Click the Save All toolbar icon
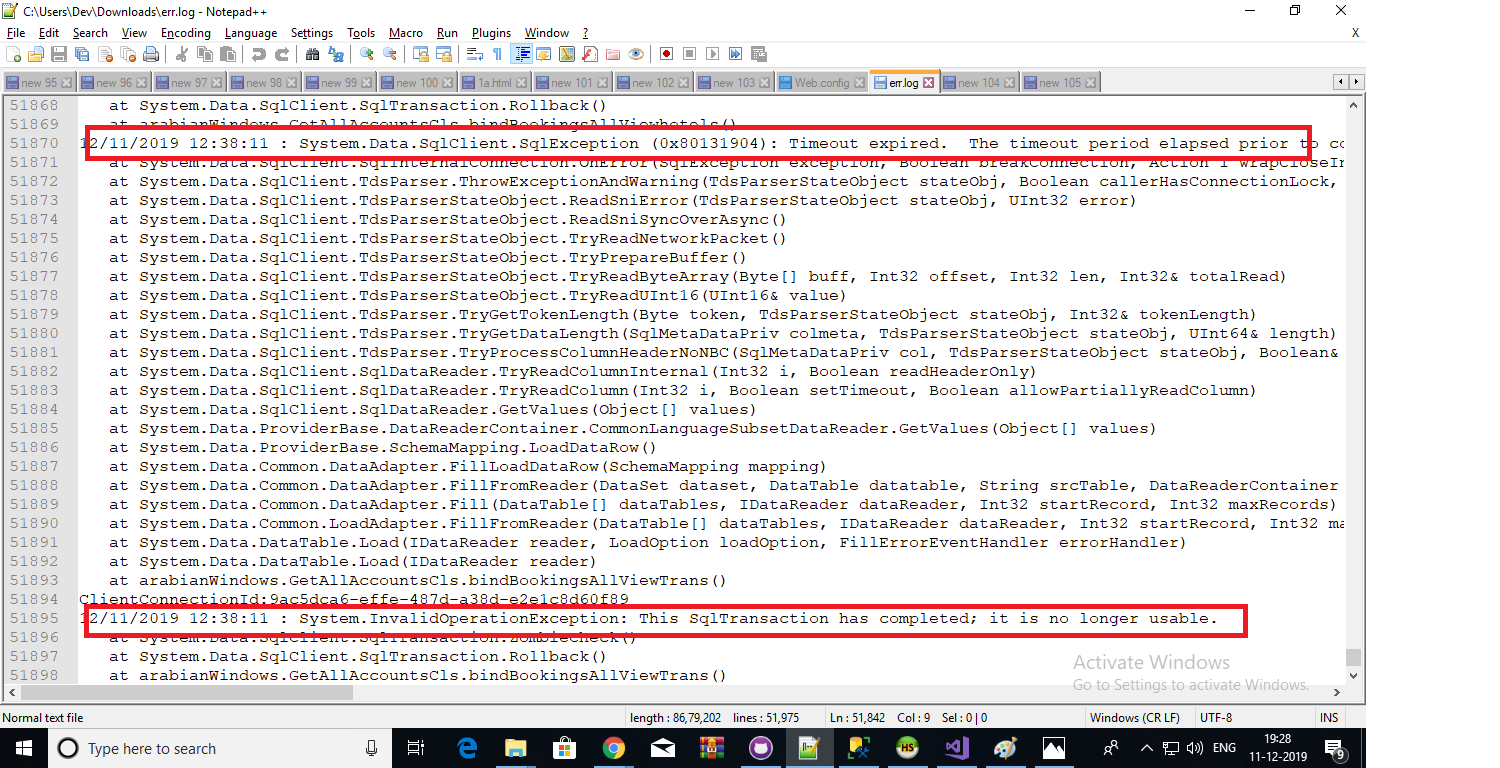1500x768 pixels. click(x=81, y=54)
